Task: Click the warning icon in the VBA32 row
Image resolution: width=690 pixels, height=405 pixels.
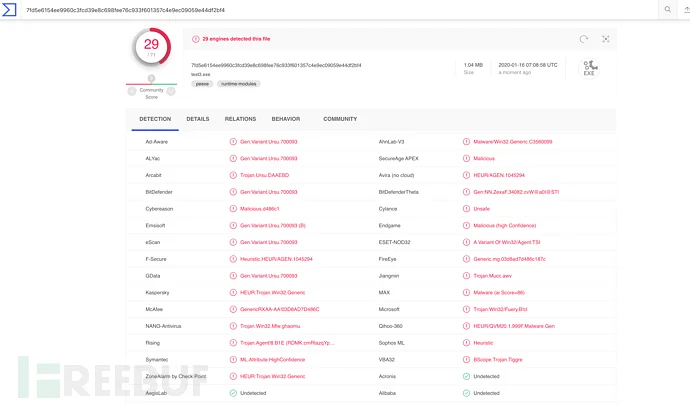Action: [466, 360]
